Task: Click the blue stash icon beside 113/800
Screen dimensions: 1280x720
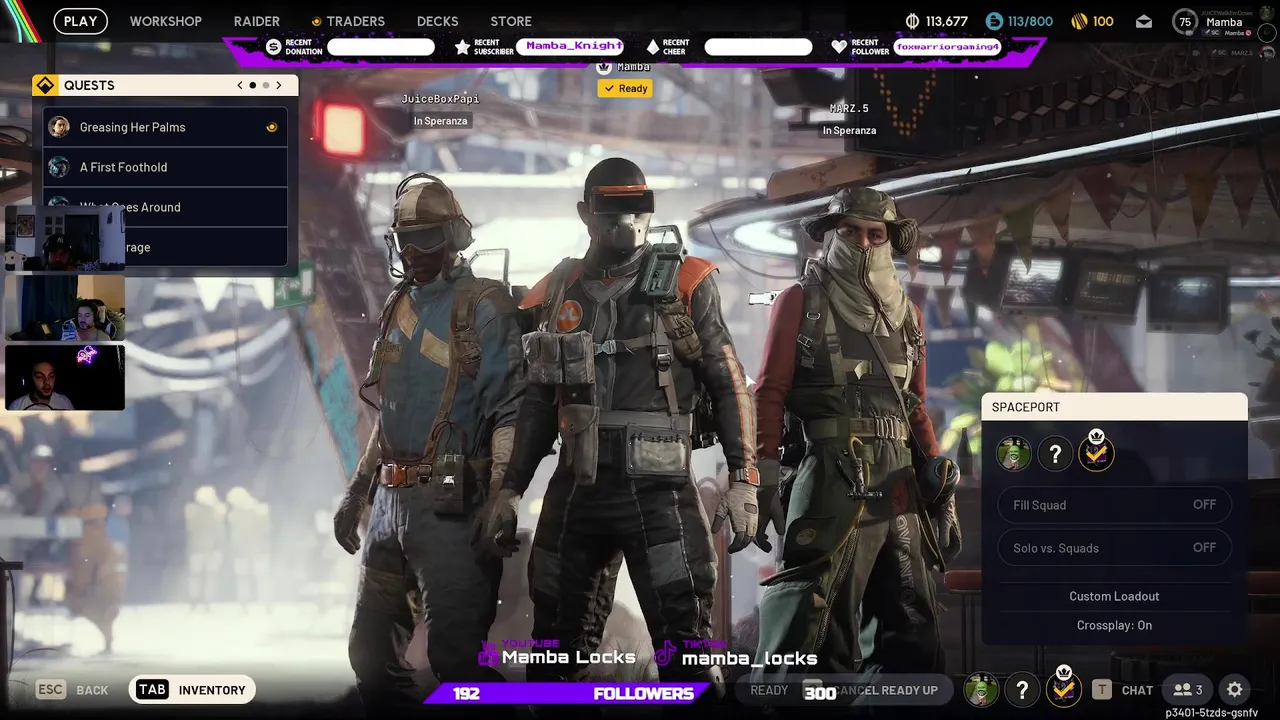Action: point(994,21)
